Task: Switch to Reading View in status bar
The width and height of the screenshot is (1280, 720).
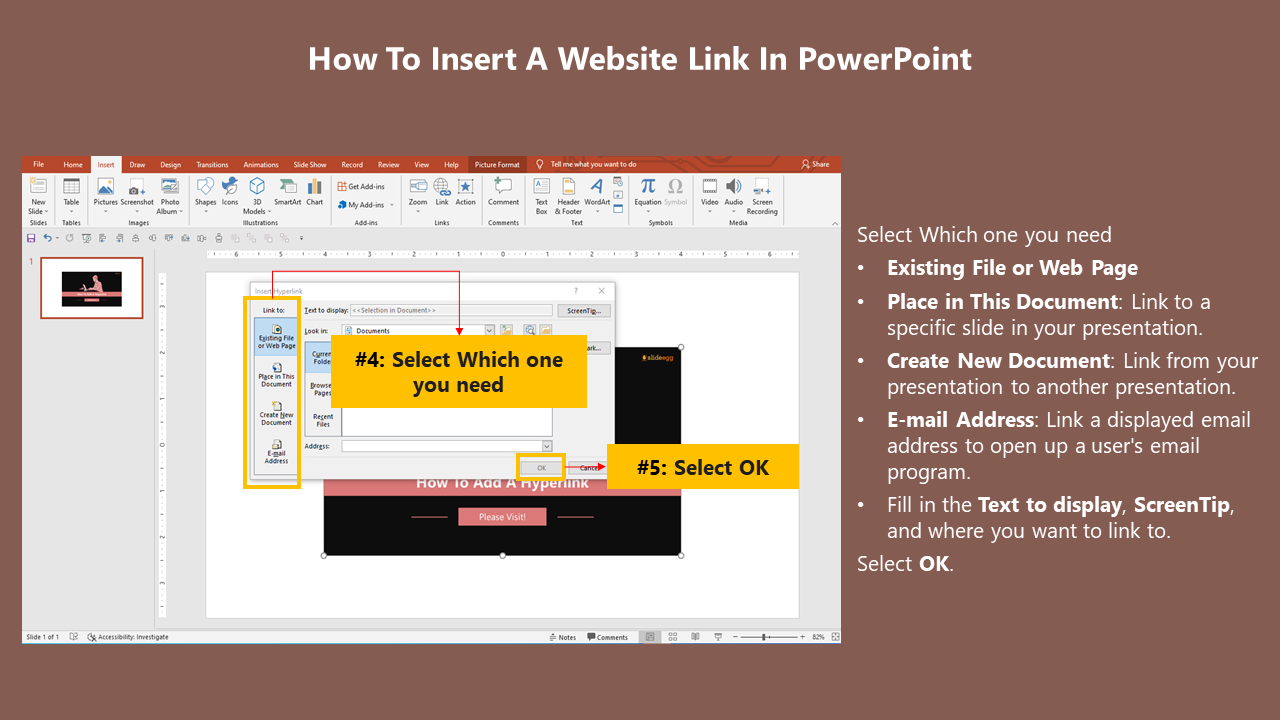Action: (x=694, y=637)
